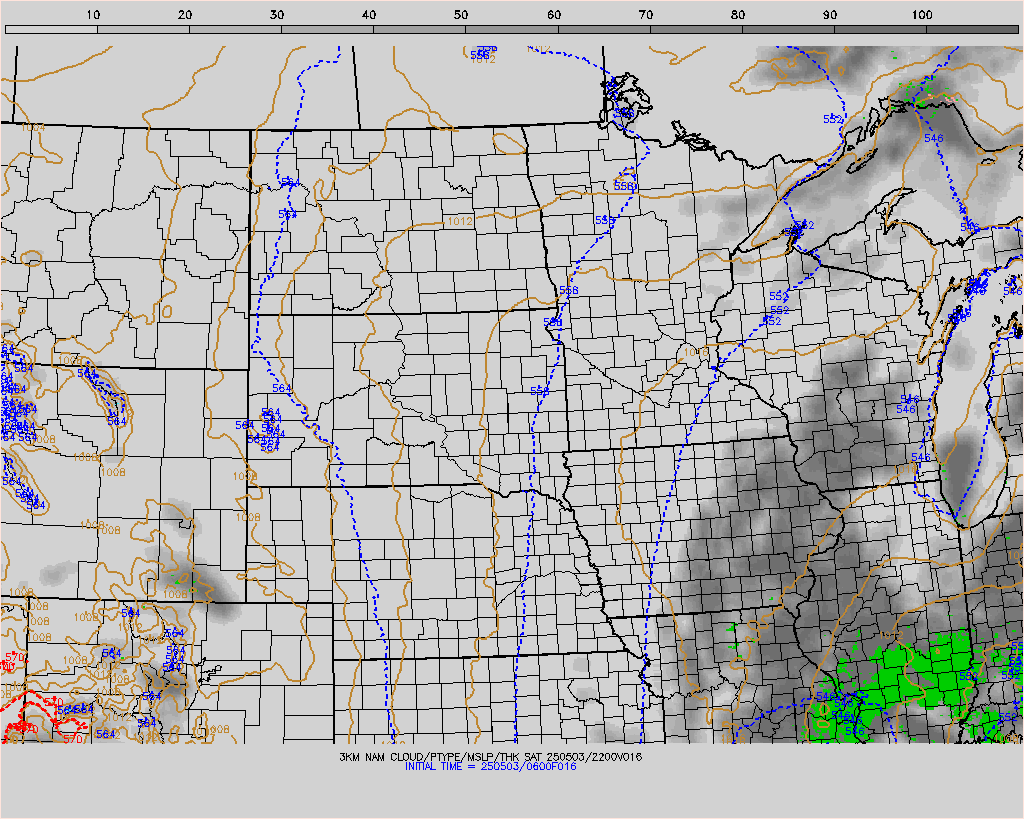Select the "3KM NAM CLOUD/PTYPE/MSLP/THK" title text
Viewport: 1024px width, 819px height.
pos(431,757)
